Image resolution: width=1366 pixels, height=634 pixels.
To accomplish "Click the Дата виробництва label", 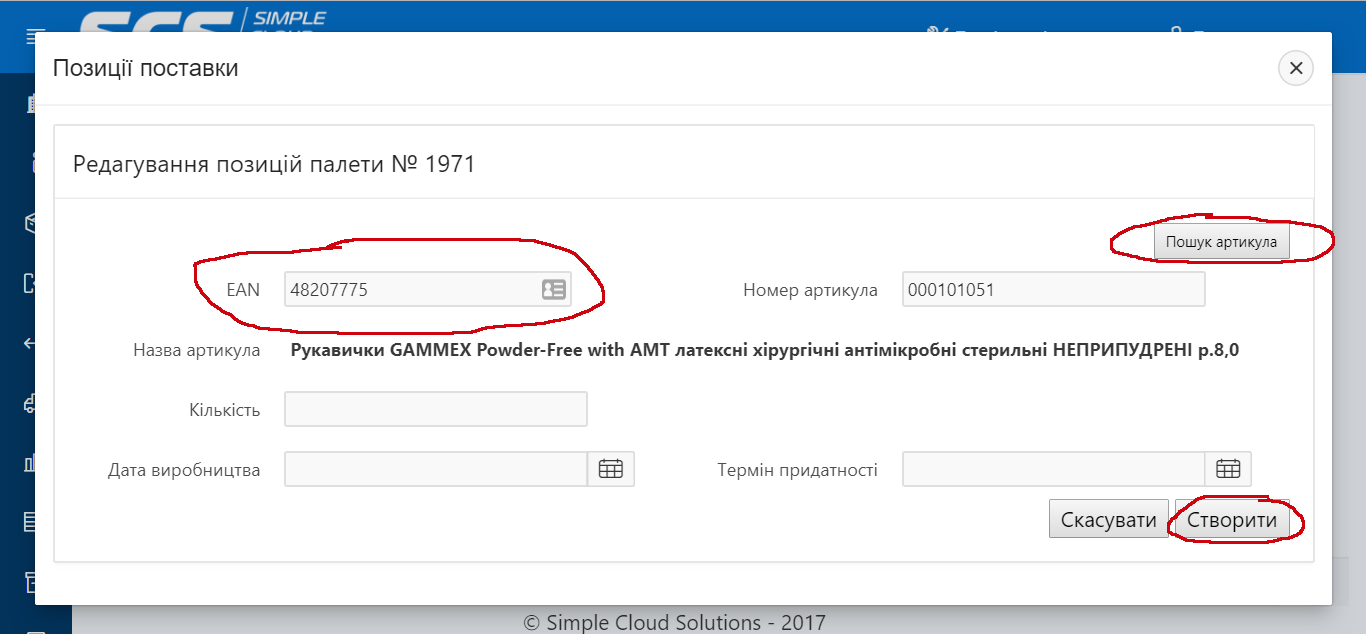I will [184, 470].
